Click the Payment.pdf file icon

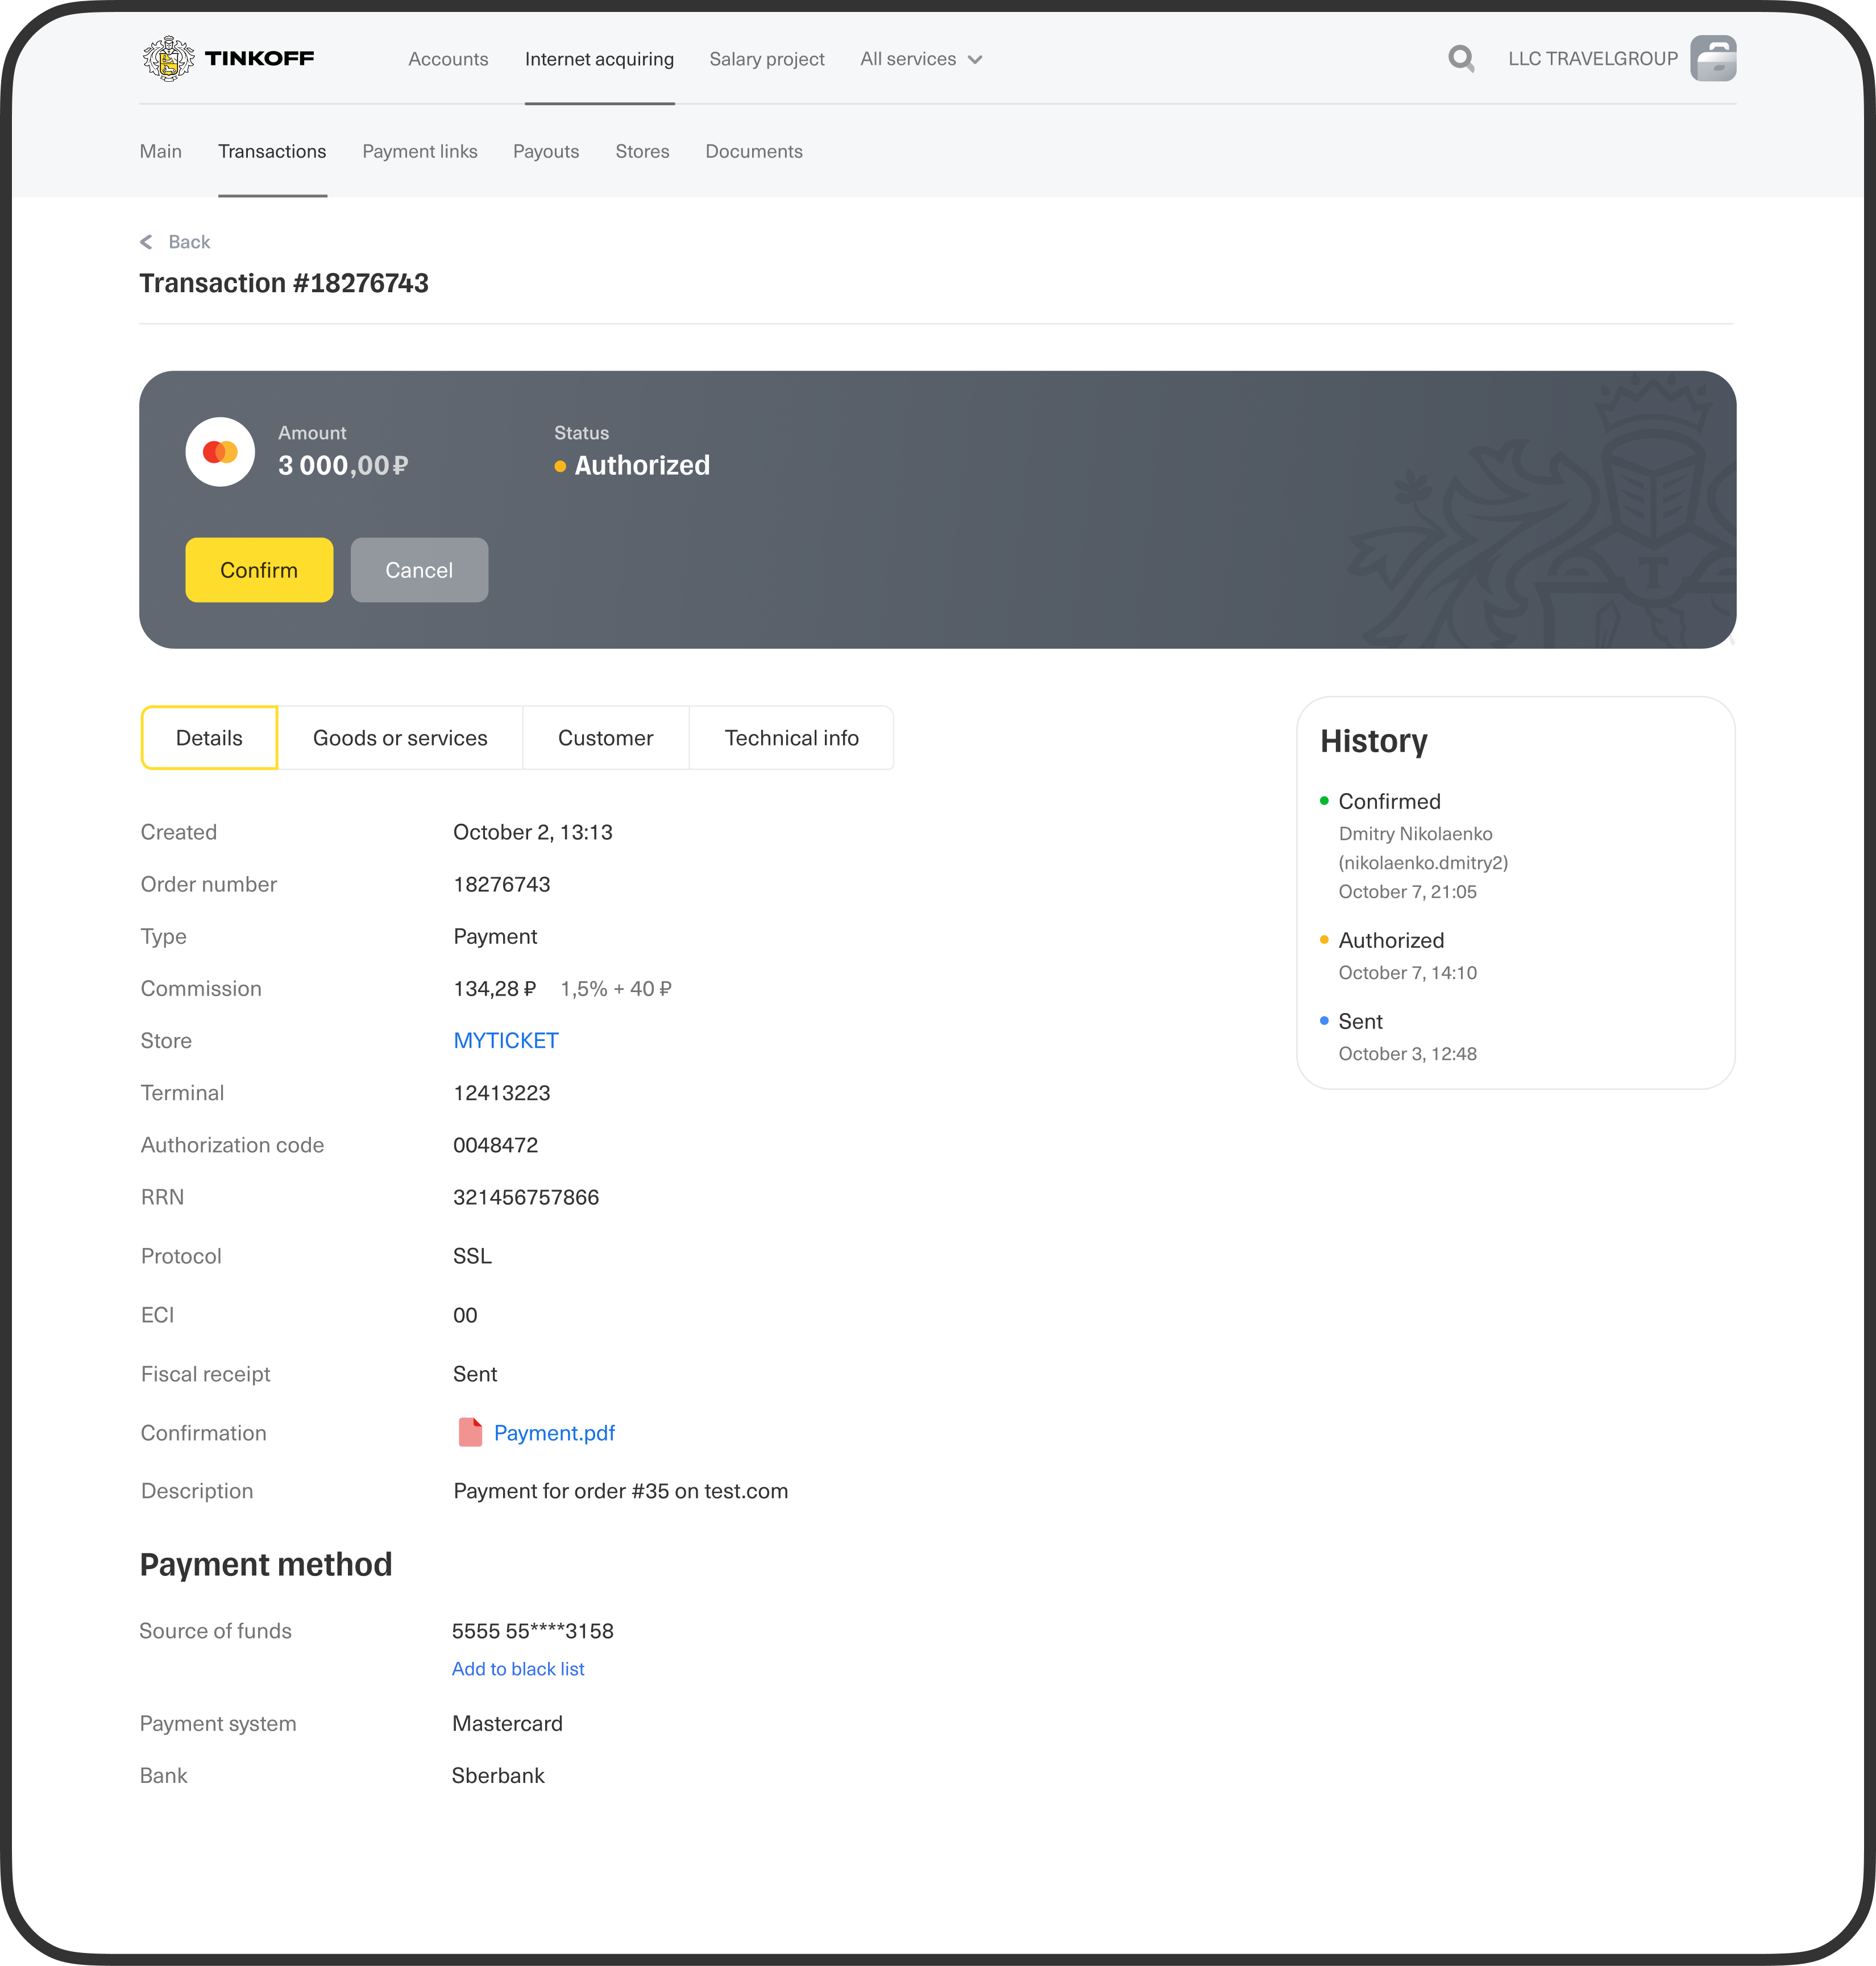click(470, 1432)
